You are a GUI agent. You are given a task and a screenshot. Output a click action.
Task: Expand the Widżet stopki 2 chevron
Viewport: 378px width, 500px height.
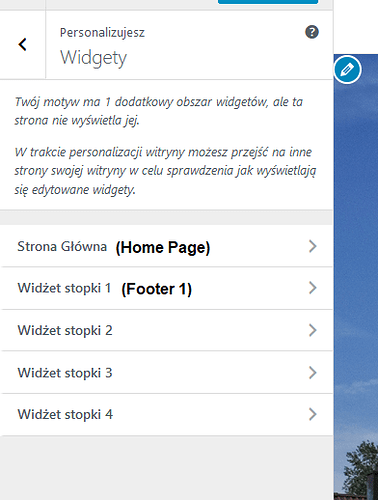tap(312, 330)
